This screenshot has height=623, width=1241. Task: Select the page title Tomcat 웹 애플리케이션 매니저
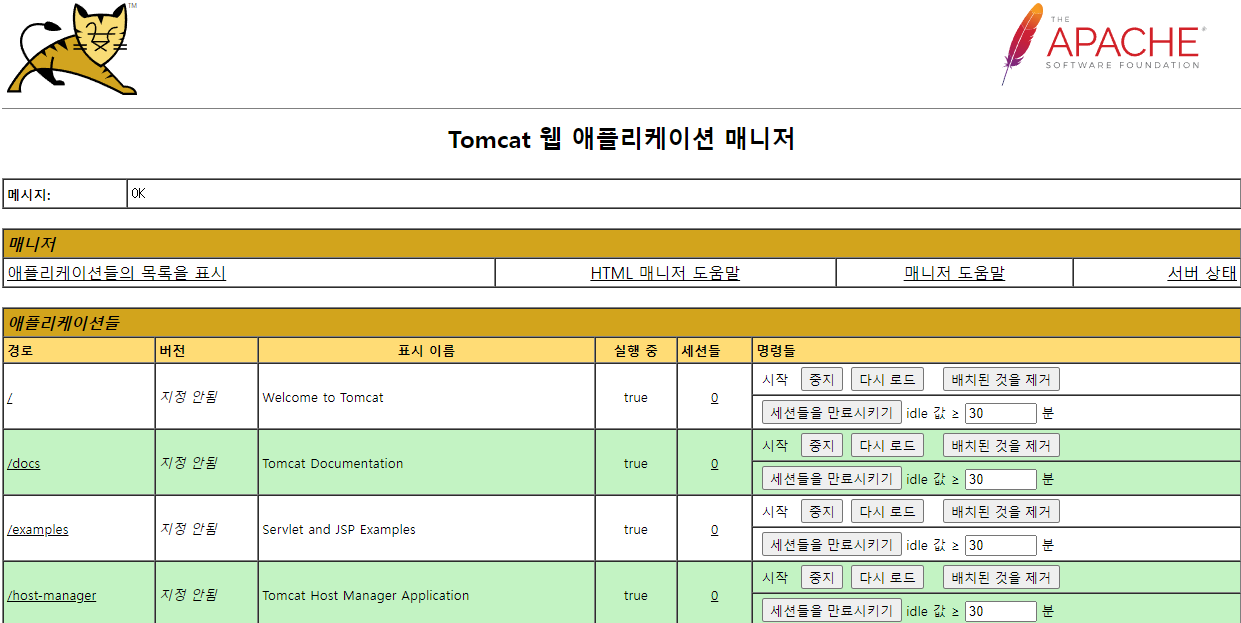621,139
